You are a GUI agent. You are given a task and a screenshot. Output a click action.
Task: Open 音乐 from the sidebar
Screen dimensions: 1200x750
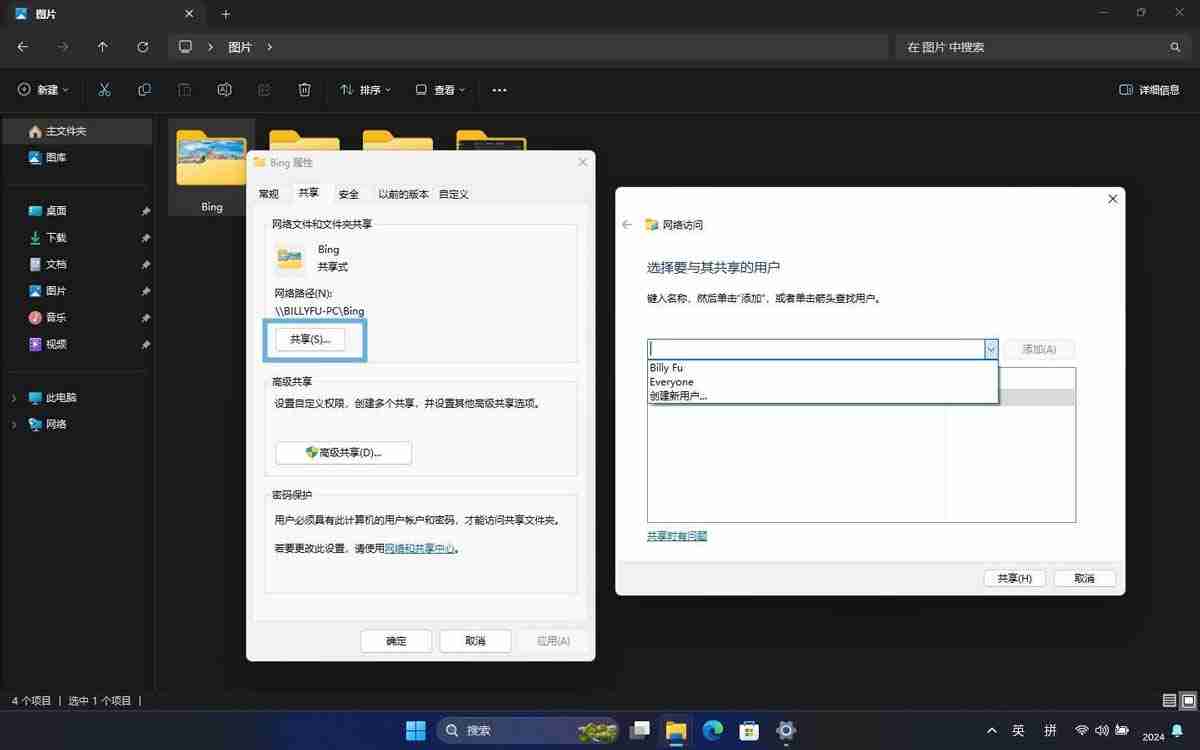(55, 317)
